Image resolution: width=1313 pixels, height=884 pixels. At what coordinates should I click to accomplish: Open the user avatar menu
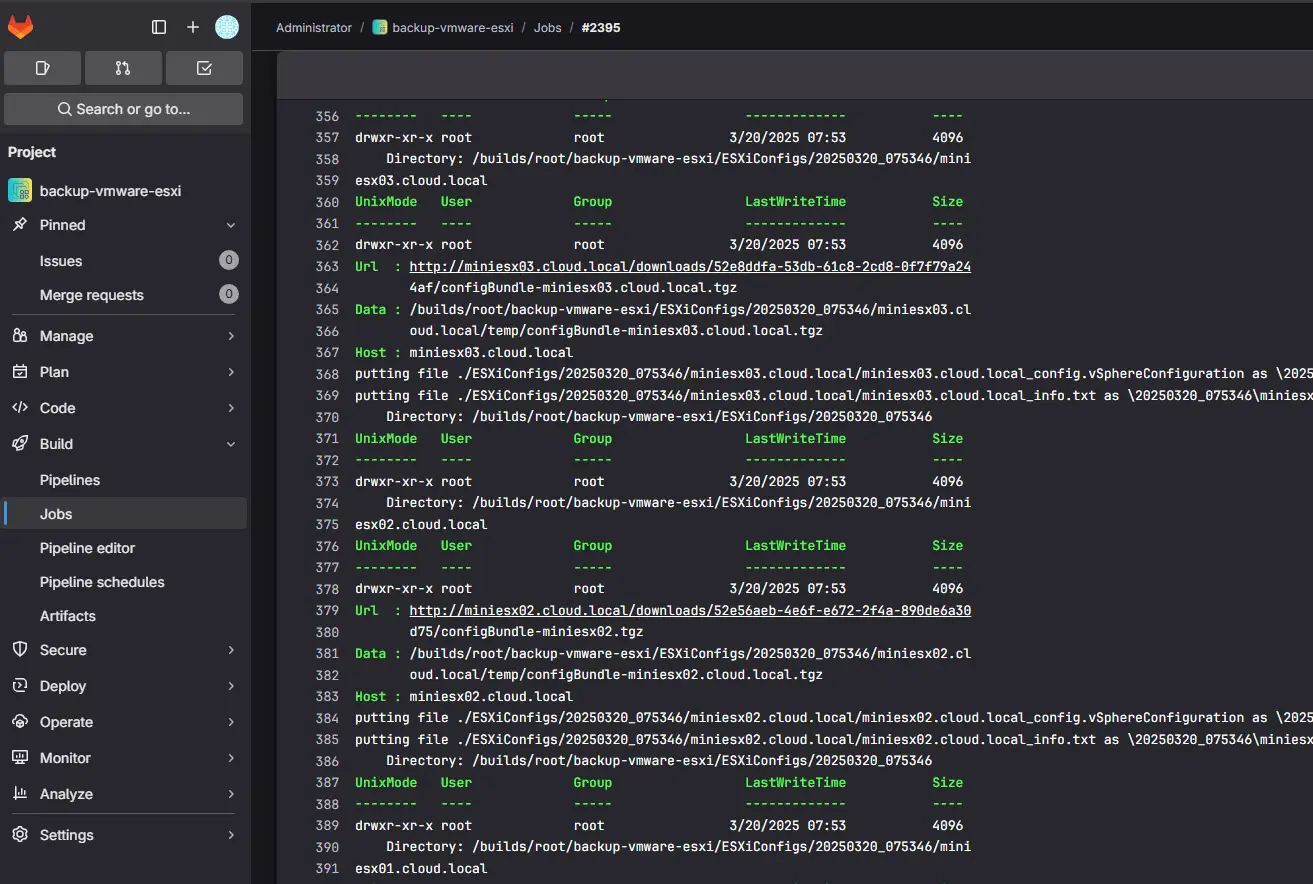(227, 27)
